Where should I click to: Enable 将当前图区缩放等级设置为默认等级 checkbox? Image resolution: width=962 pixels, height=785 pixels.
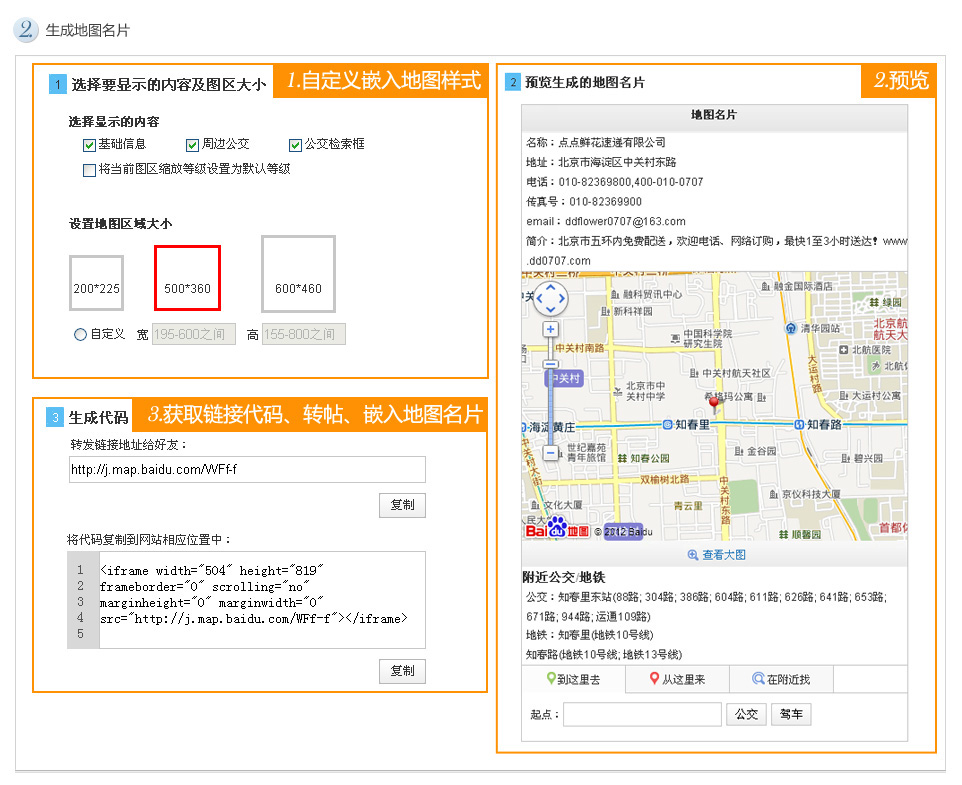(90, 170)
